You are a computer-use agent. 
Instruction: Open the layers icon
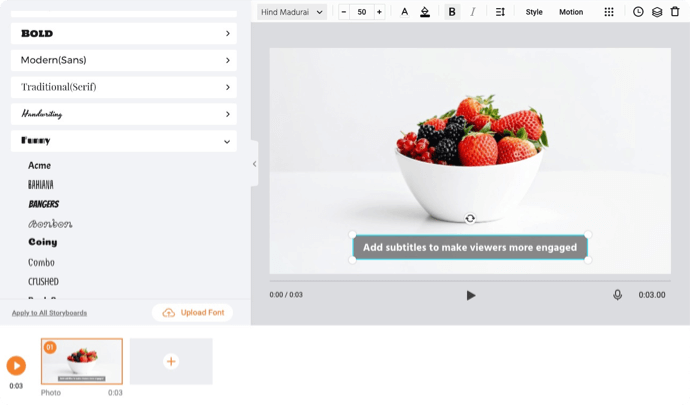[657, 12]
